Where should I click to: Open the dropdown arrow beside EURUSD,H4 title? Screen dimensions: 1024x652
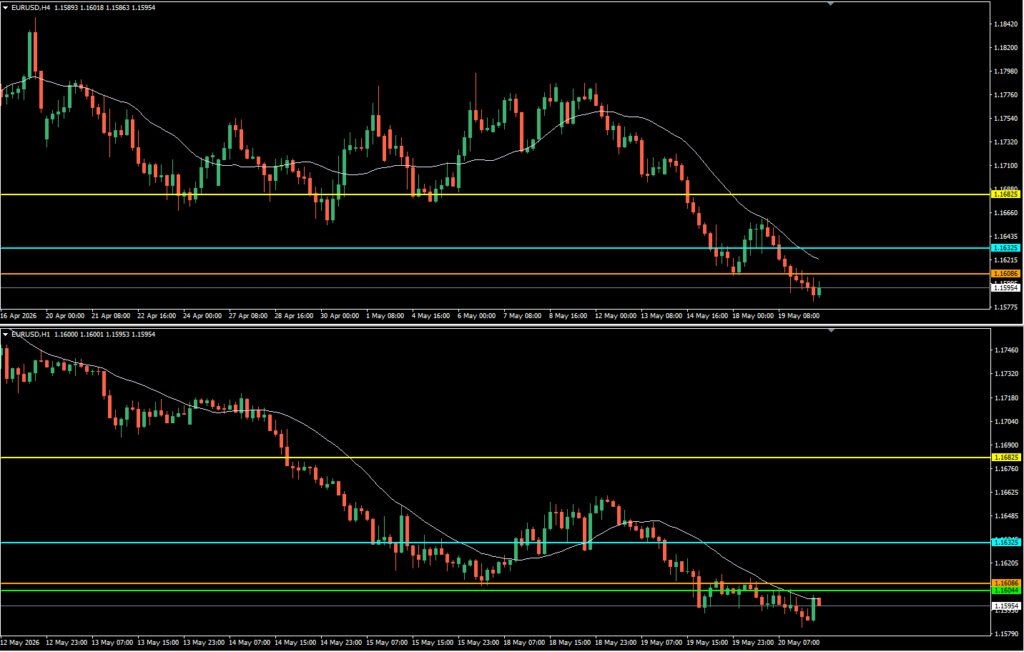pyautogui.click(x=6, y=7)
